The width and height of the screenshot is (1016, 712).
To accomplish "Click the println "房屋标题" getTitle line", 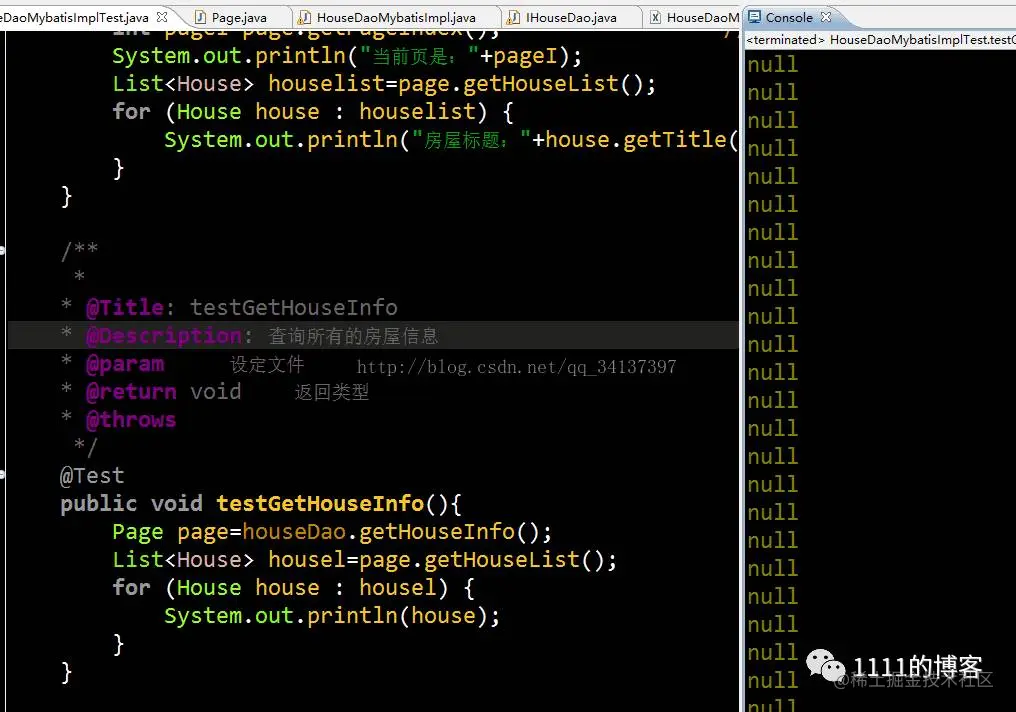I will coord(451,140).
